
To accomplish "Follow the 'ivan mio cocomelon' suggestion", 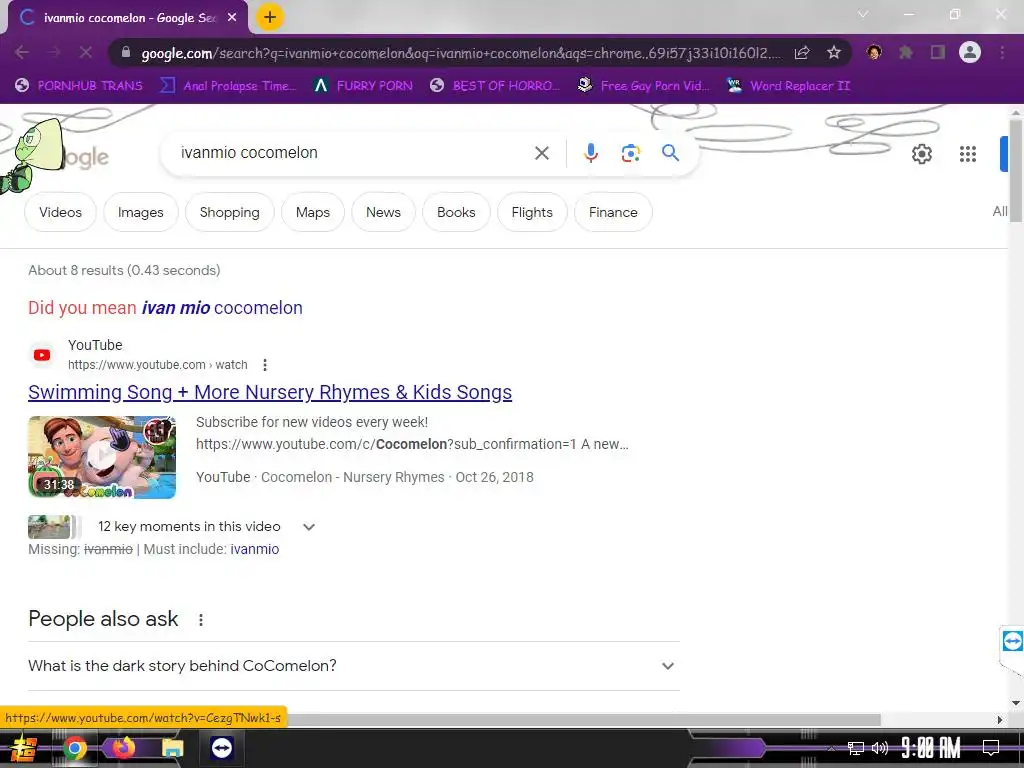I will (222, 308).
